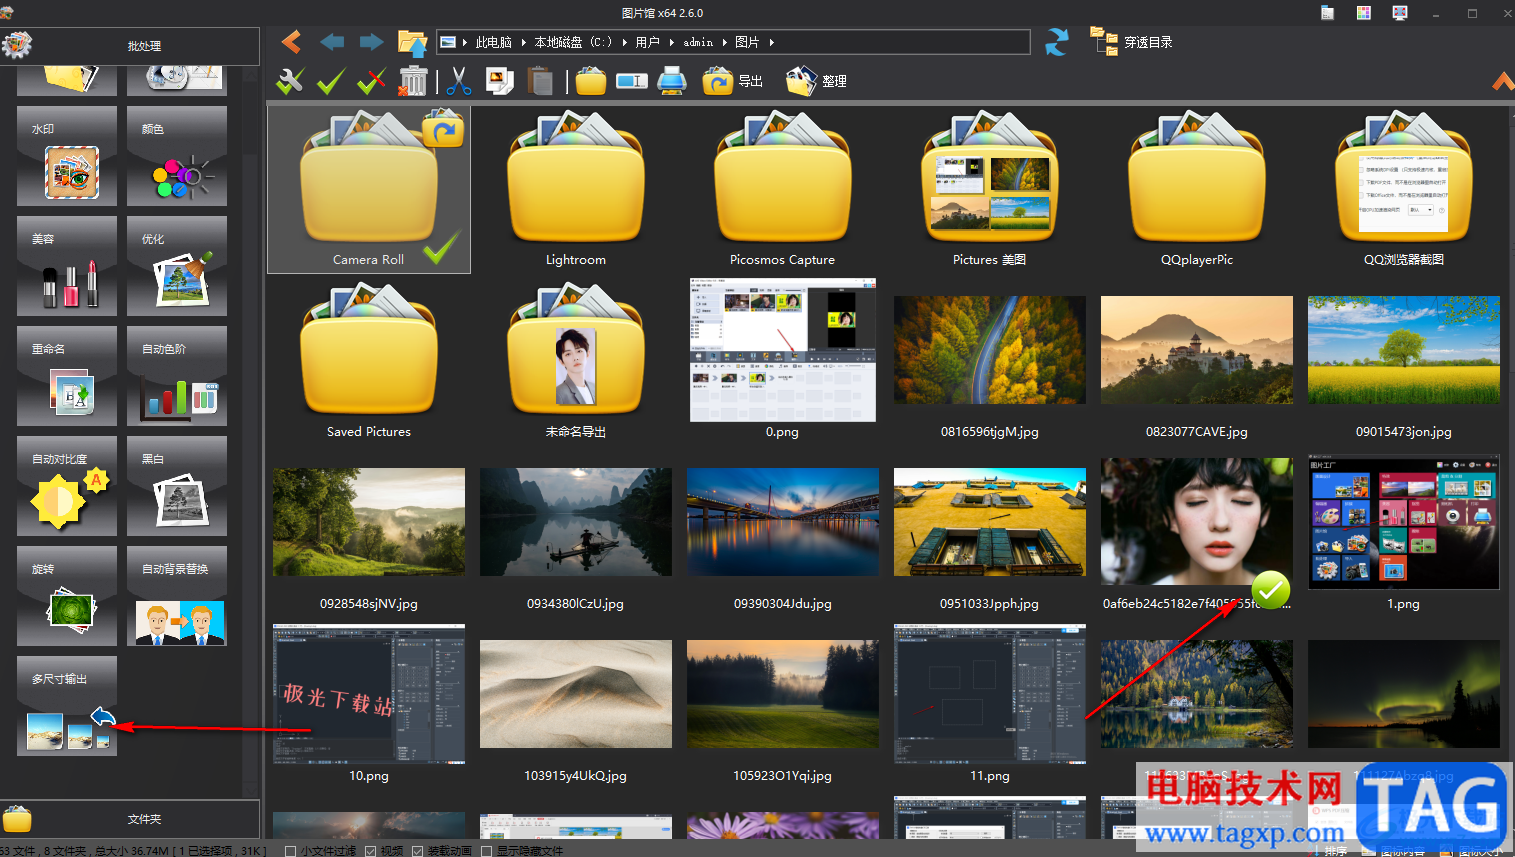1515x857 pixels.
Task: Select the 黑白 black and white tool
Action: point(177,486)
